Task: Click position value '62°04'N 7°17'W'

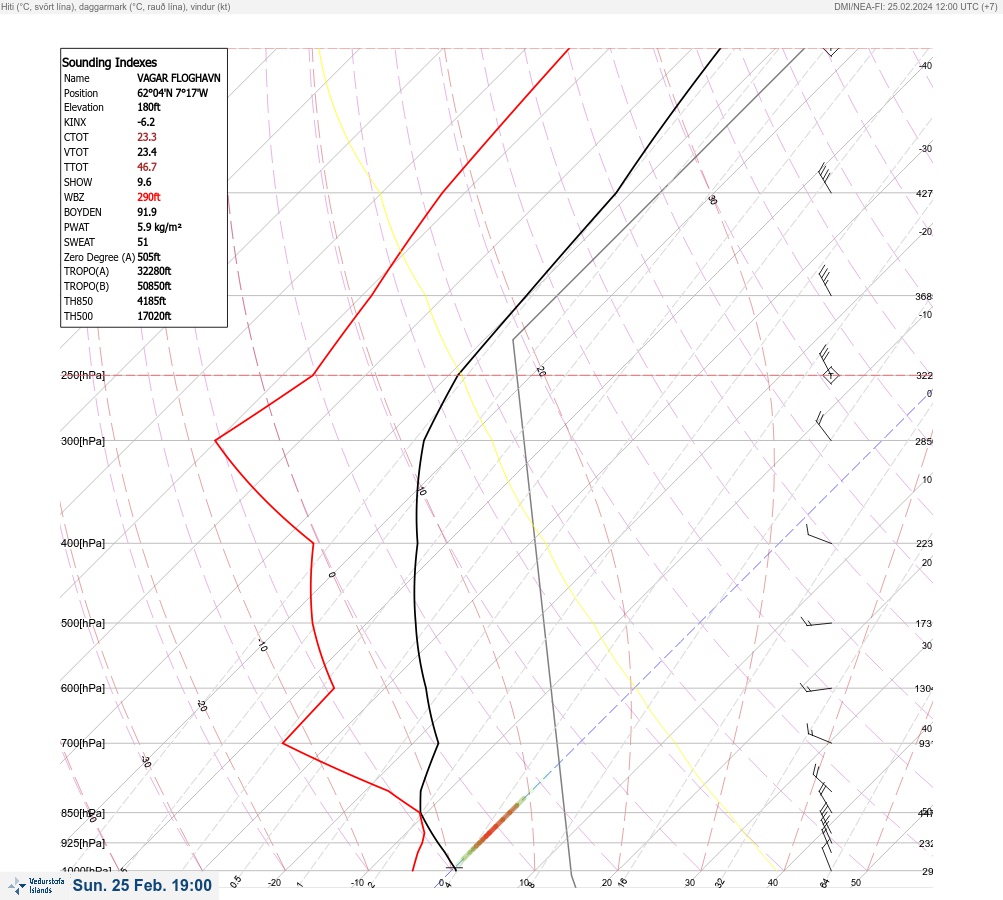Action: (x=173, y=93)
